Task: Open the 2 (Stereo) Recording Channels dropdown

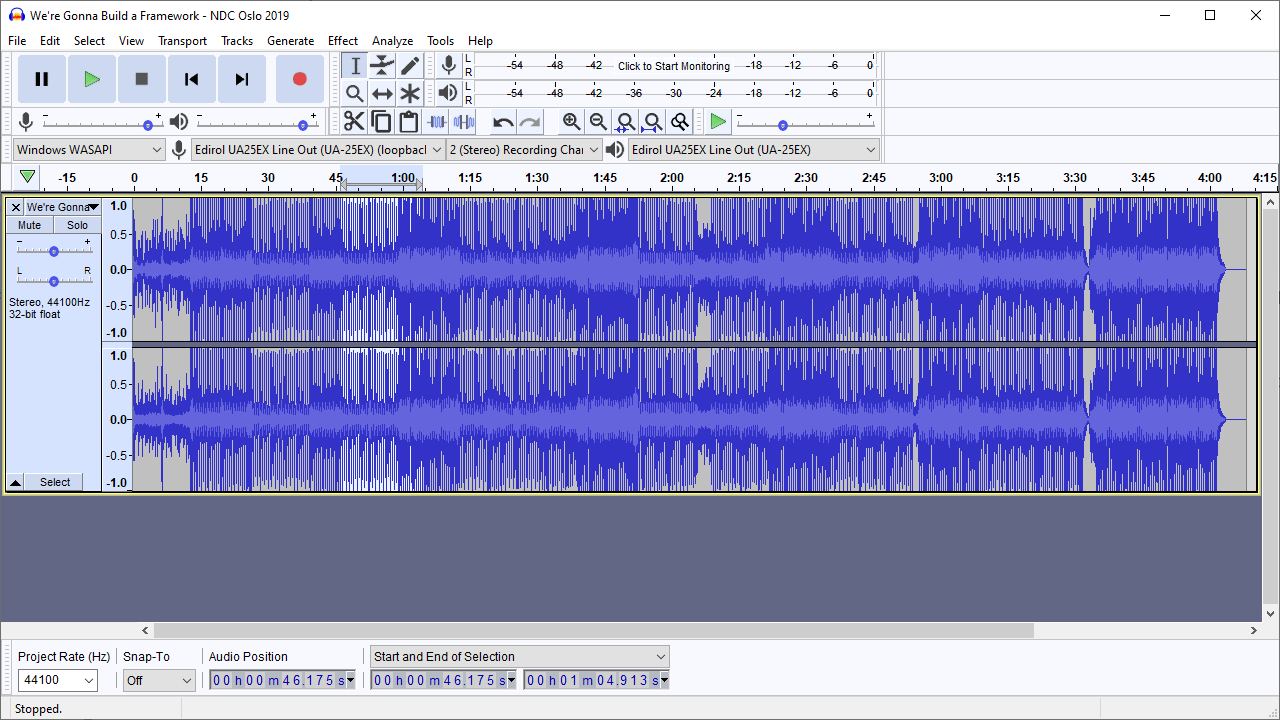Action: tap(525, 150)
